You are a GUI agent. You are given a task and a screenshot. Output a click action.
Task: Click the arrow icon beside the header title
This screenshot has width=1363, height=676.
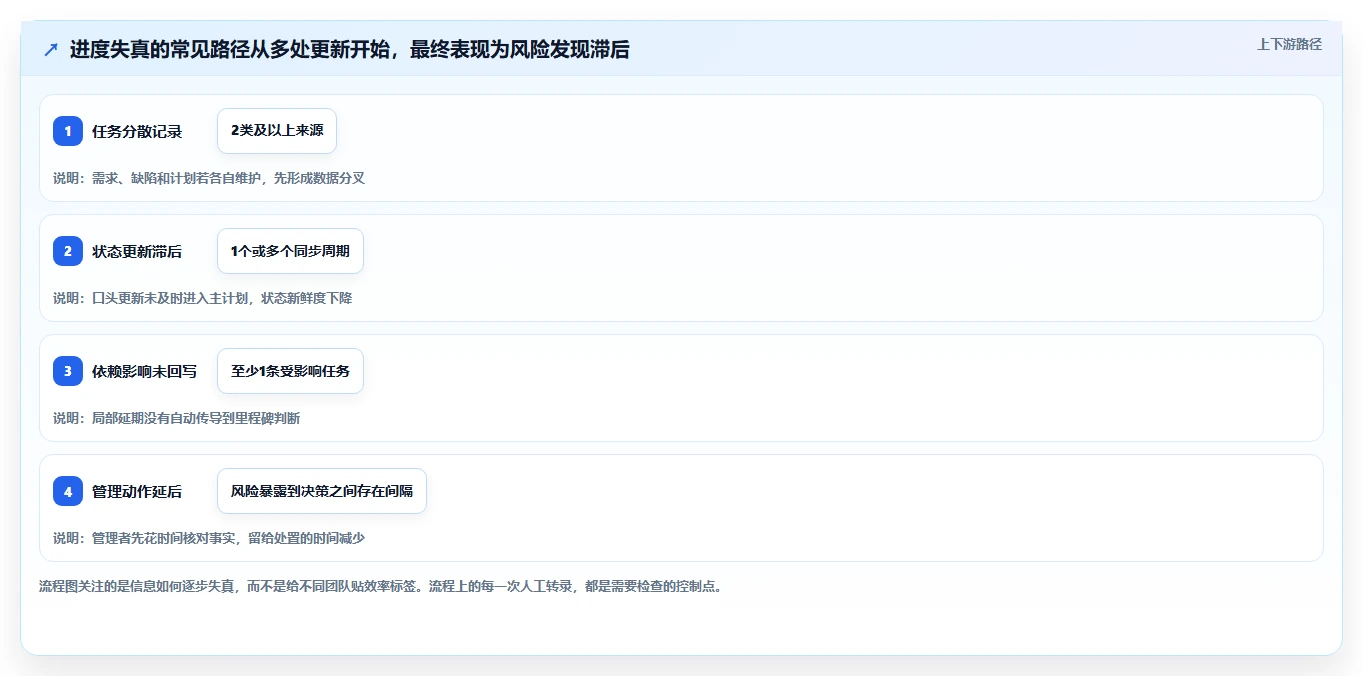(x=51, y=50)
